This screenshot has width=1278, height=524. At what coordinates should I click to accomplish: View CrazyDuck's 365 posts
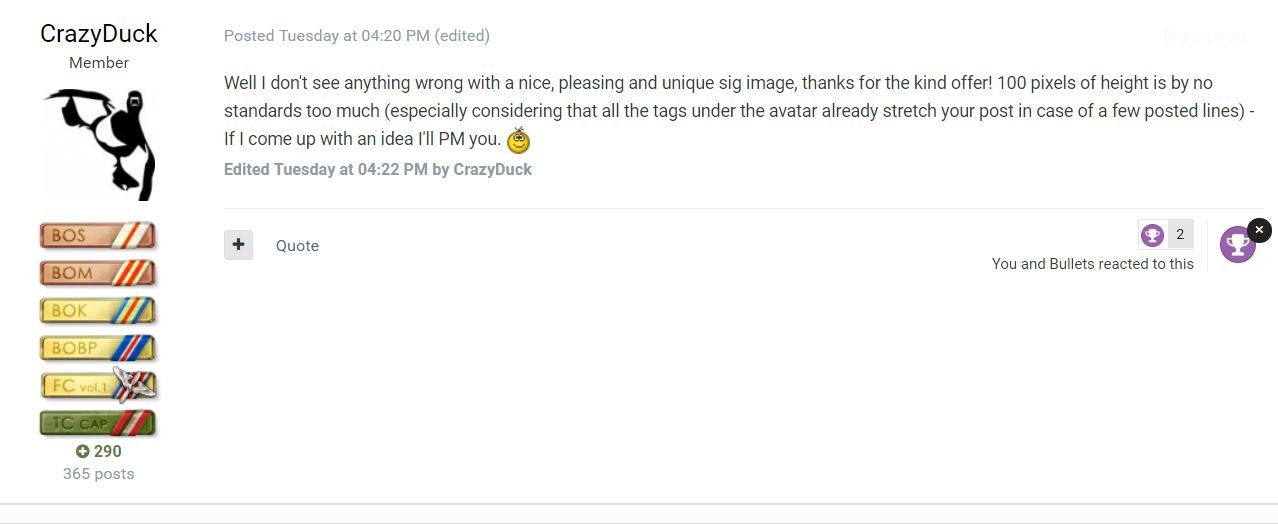pyautogui.click(x=98, y=474)
